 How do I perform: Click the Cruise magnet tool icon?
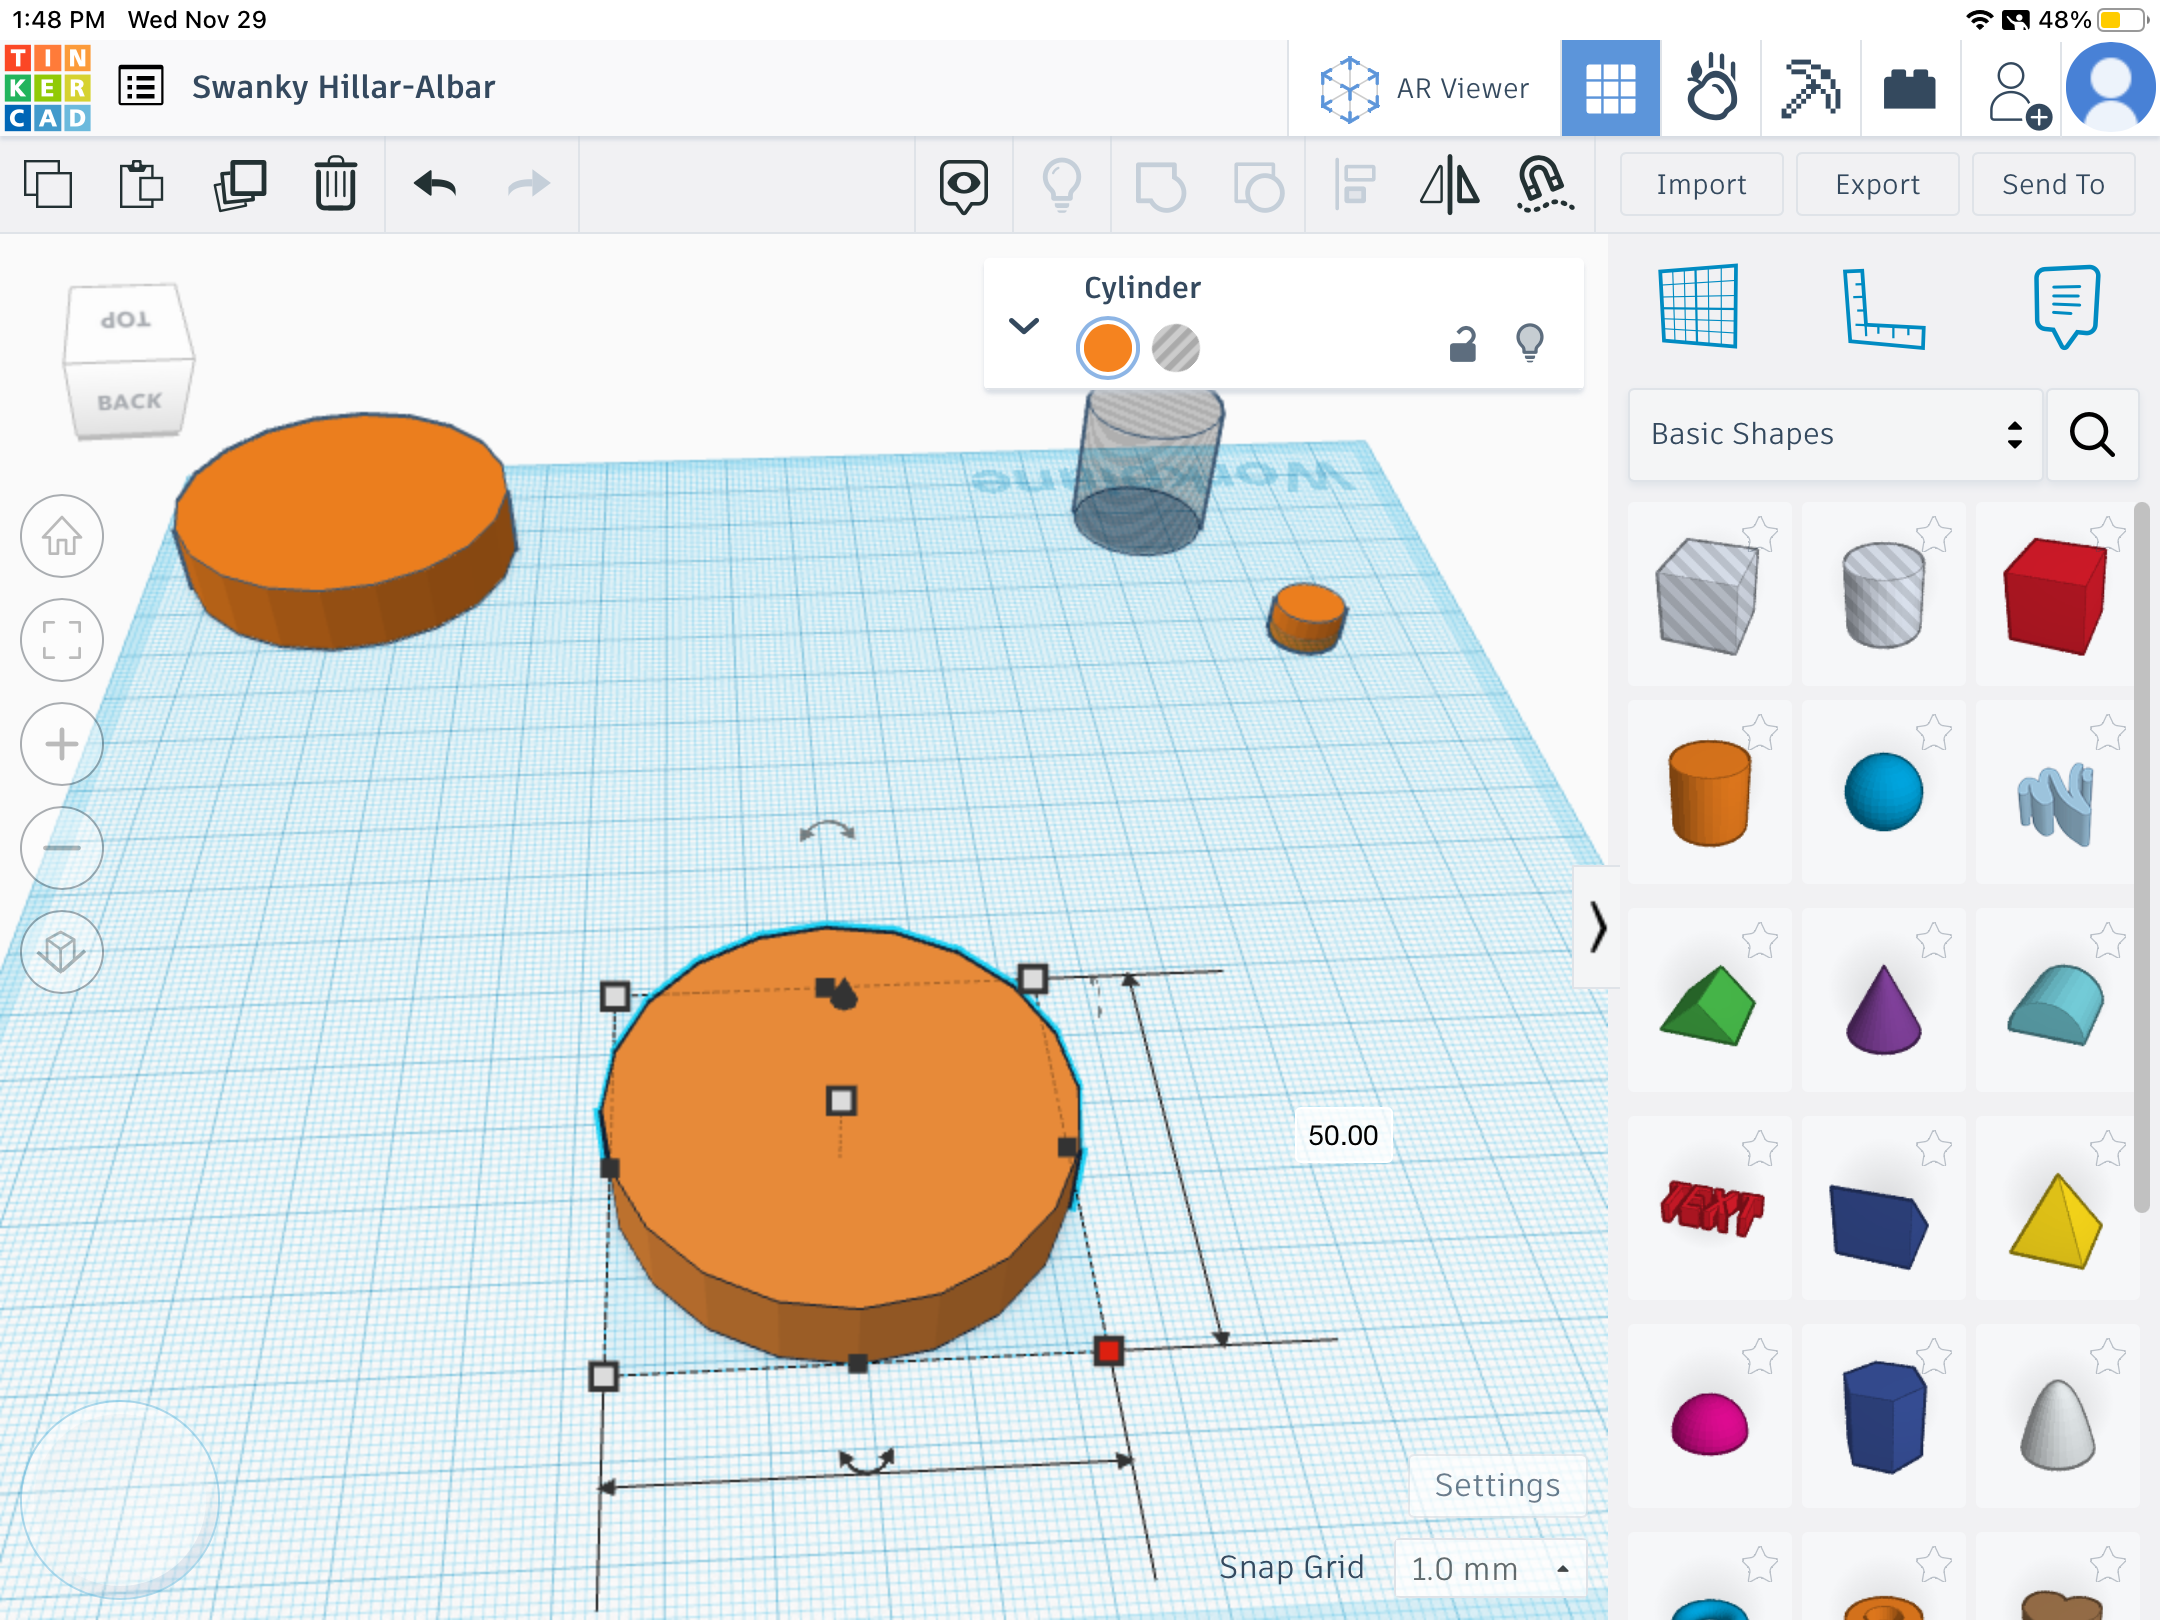point(1545,186)
